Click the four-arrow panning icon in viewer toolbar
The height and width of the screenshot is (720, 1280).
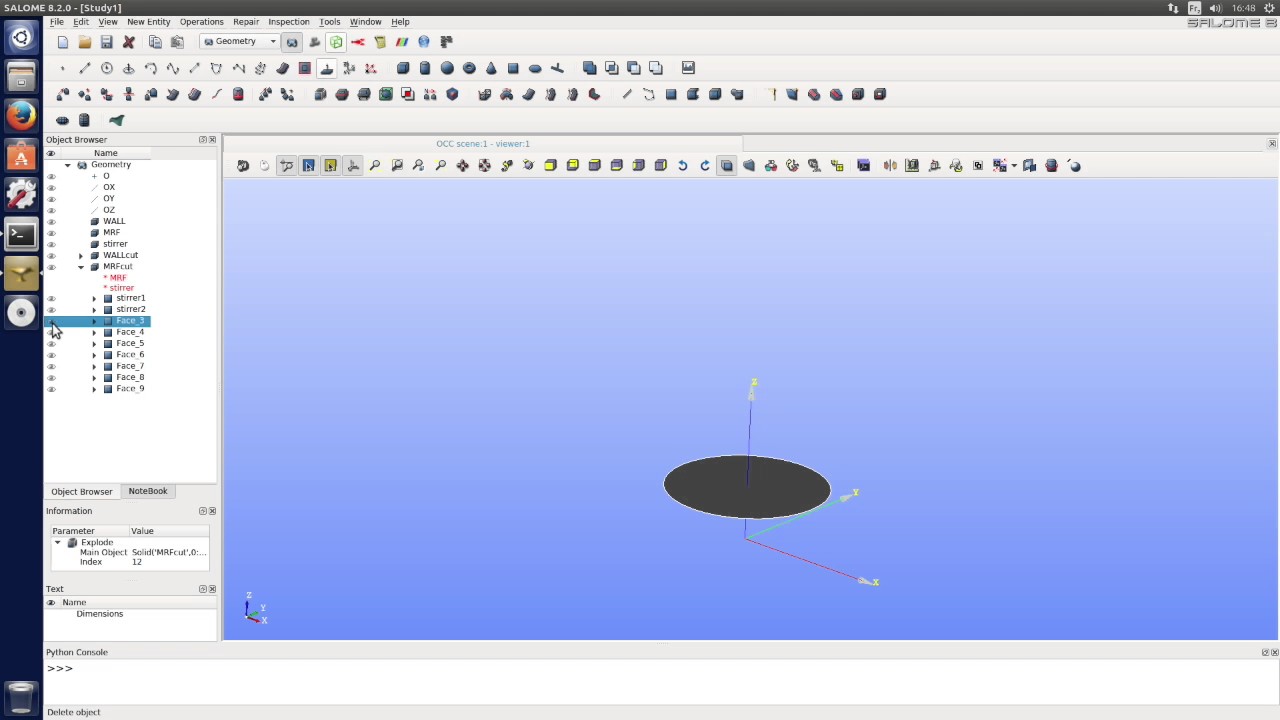click(463, 166)
